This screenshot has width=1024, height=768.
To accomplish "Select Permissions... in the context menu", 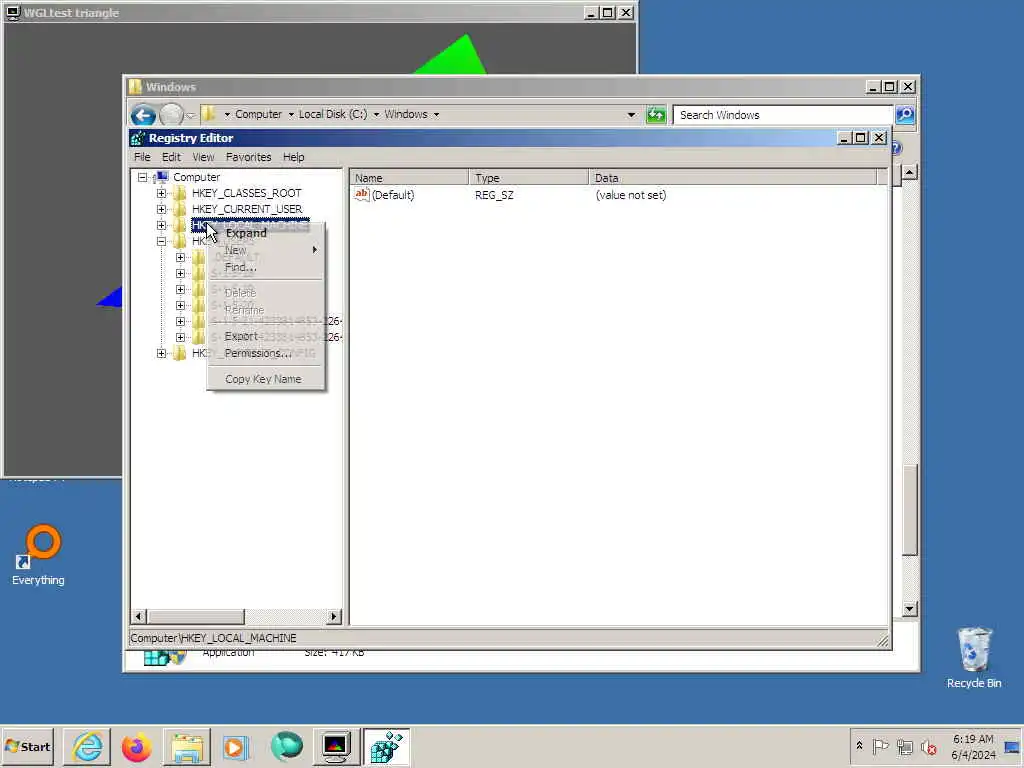I will [265, 353].
